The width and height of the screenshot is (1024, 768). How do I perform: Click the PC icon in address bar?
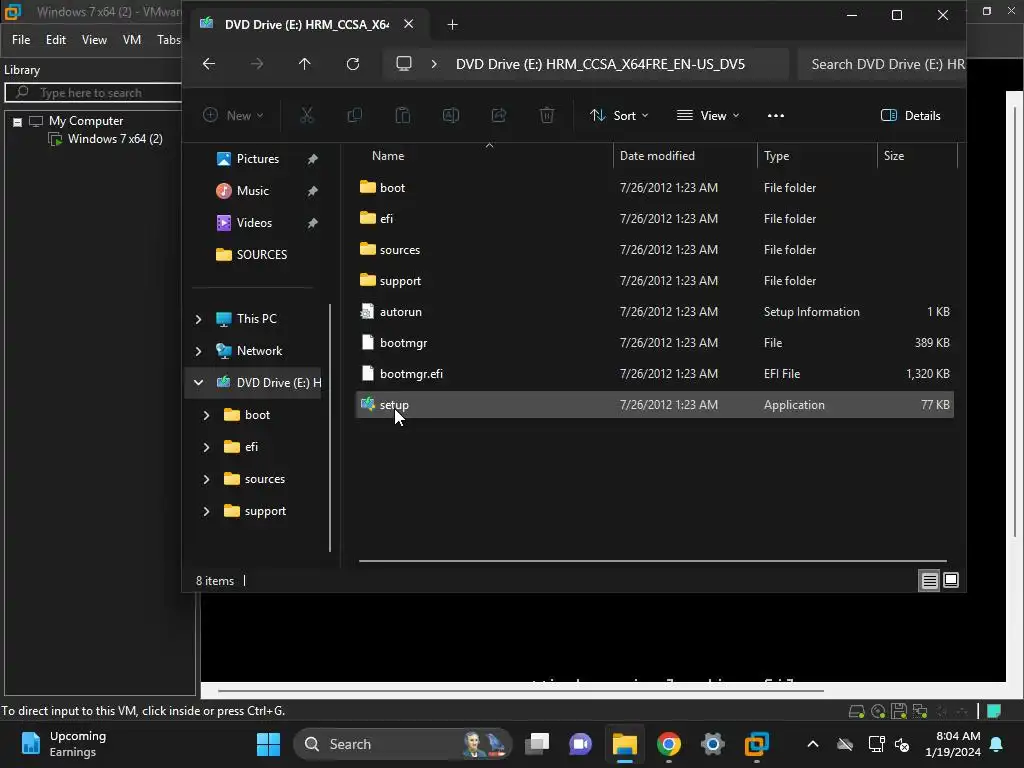point(404,64)
